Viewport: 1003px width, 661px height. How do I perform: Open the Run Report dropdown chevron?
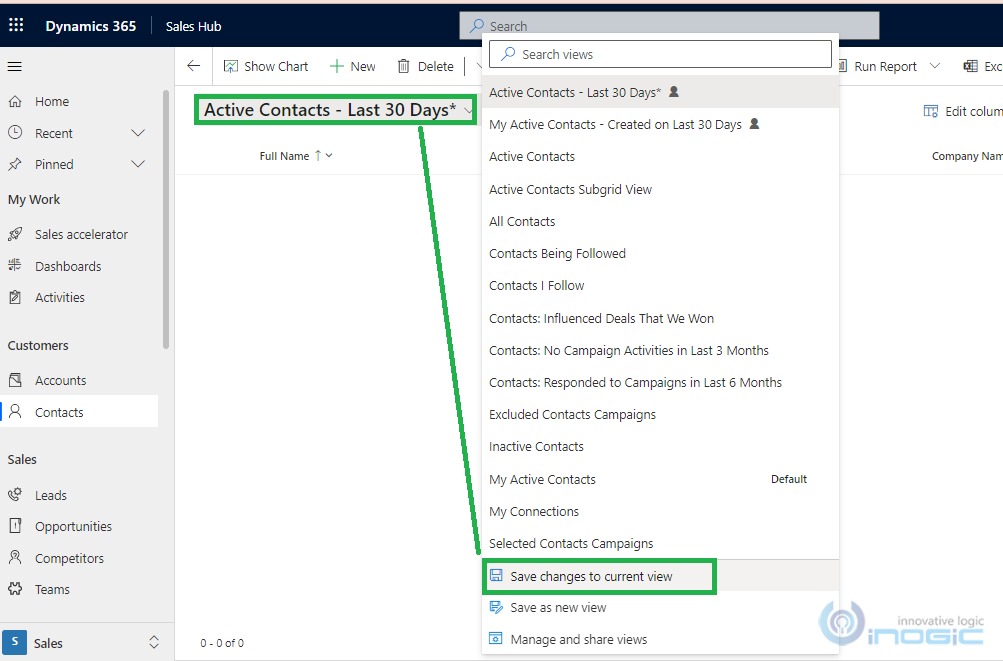[935, 66]
